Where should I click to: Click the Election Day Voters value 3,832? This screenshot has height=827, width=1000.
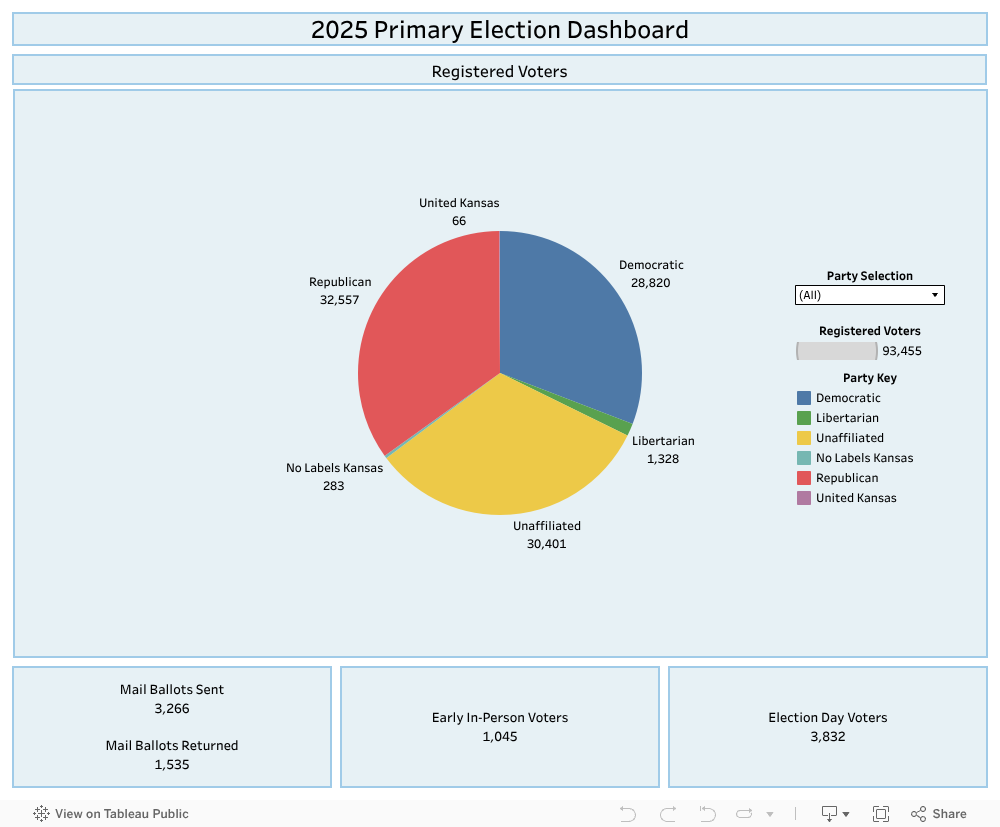tap(828, 736)
